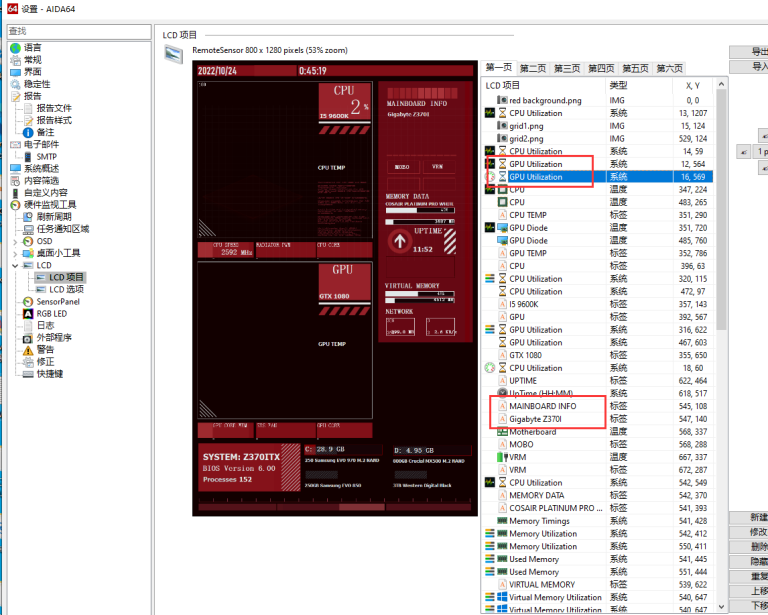
Task: Click the 查找 search field
Action: point(75,31)
